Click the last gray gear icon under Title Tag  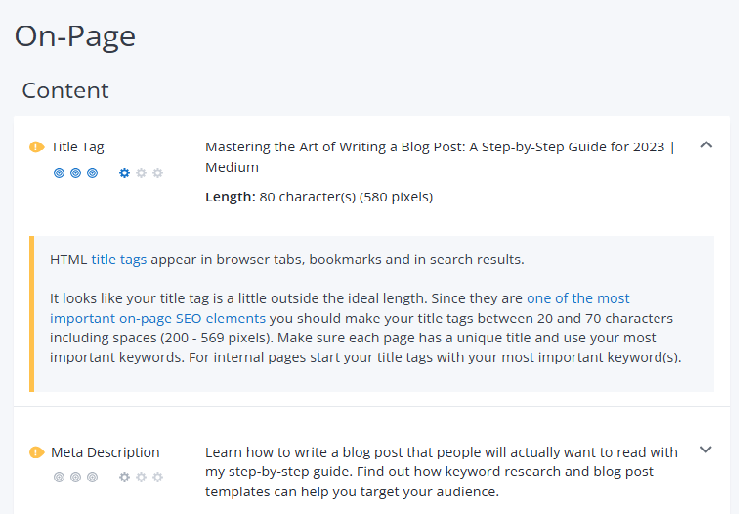coord(157,173)
